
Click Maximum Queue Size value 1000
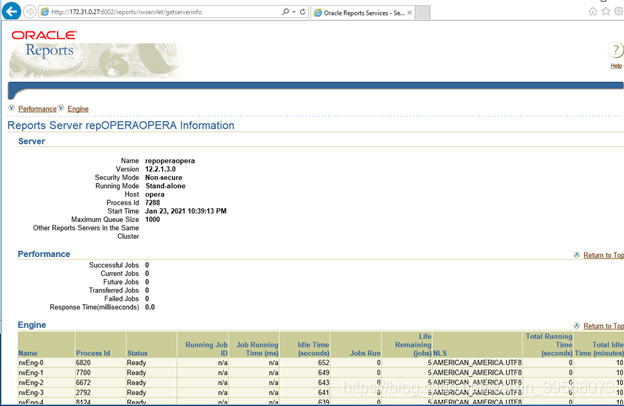point(152,219)
